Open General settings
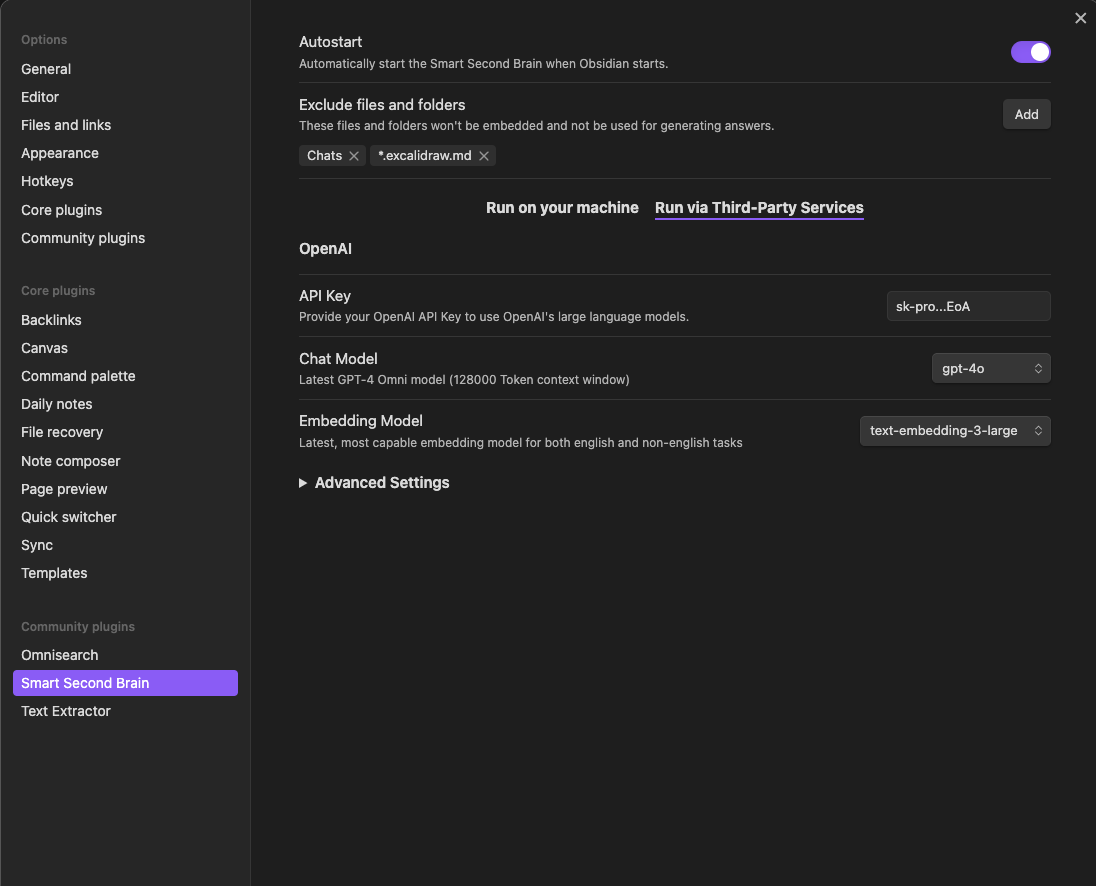Image resolution: width=1096 pixels, height=886 pixels. tap(46, 69)
